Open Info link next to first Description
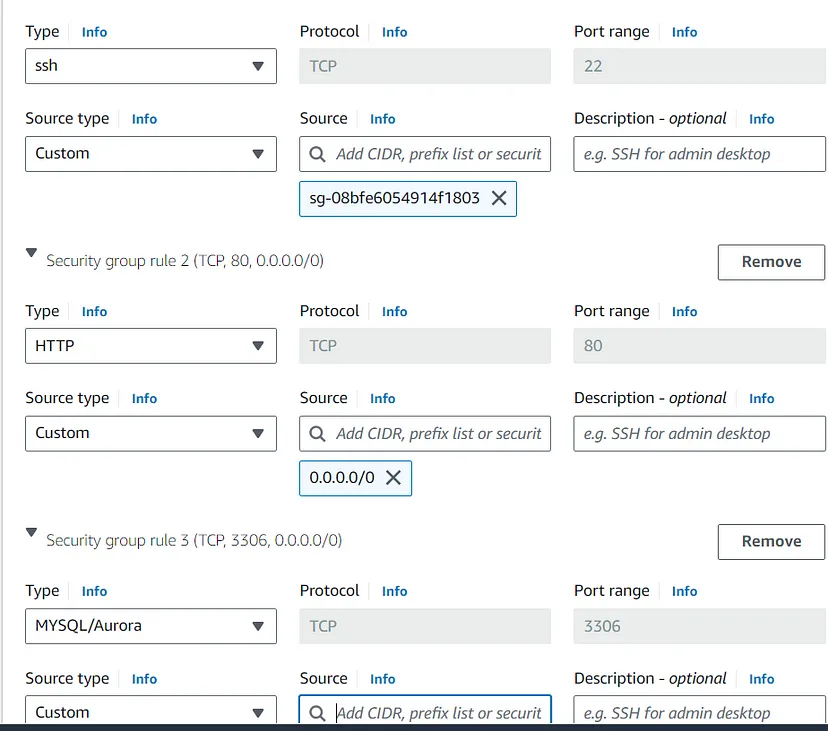Viewport: 828px width, 731px height. (761, 119)
